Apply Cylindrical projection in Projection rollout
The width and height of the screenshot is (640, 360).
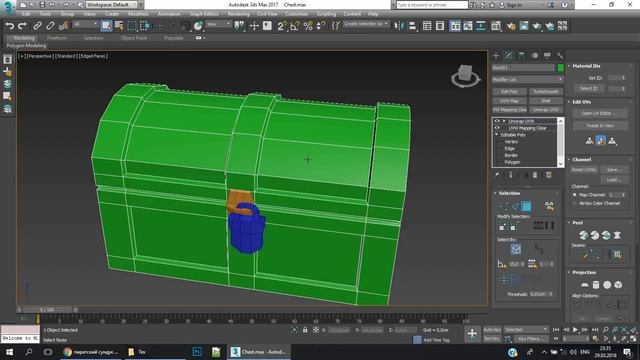[x=596, y=285]
